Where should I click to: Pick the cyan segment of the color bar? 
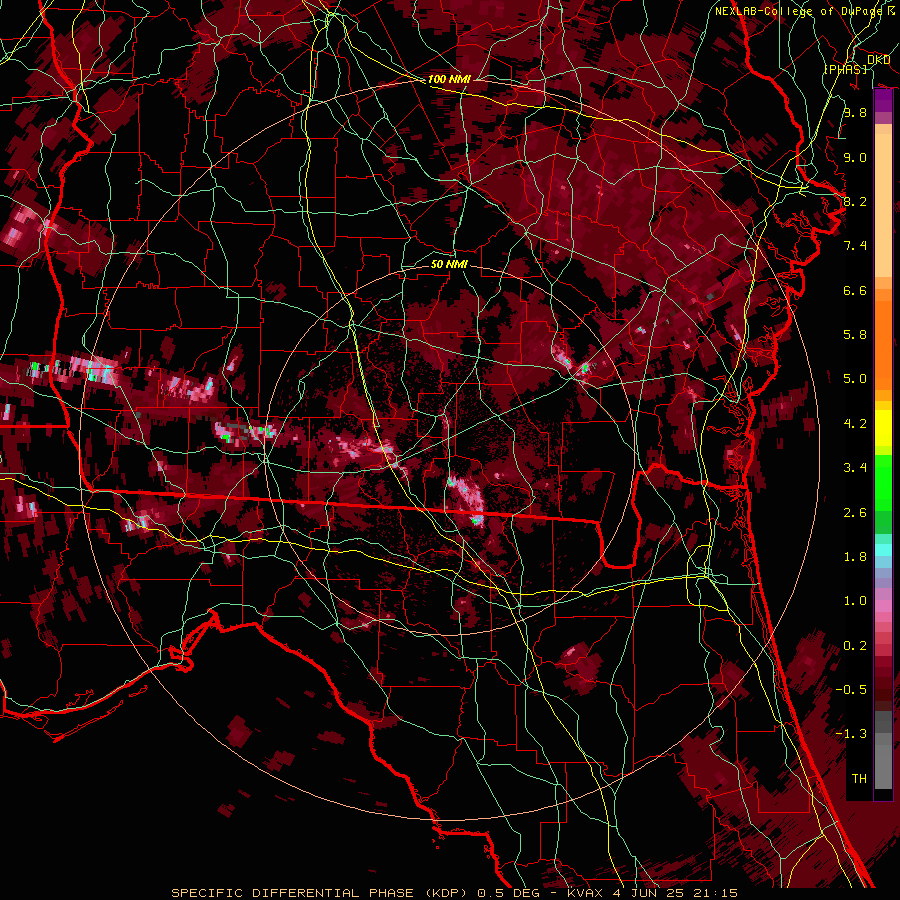pyautogui.click(x=883, y=550)
